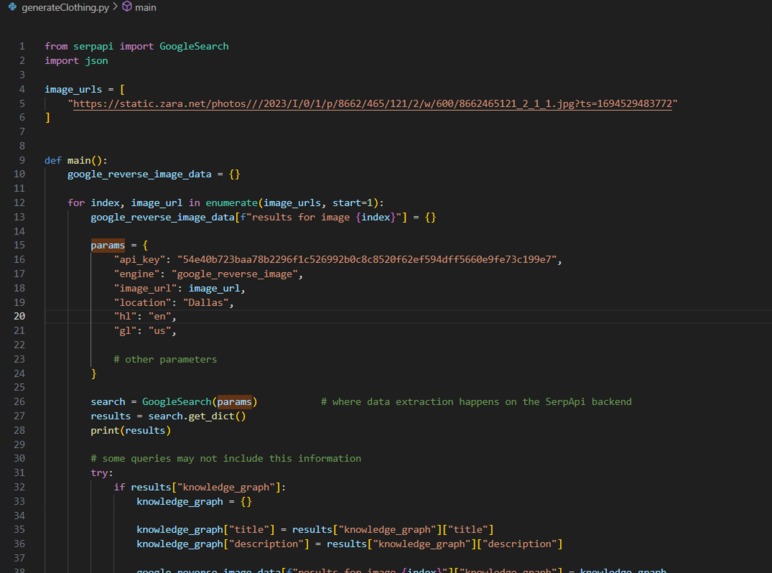772x573 pixels.
Task: Open the static.zara.net image URL link
Action: [x=372, y=103]
